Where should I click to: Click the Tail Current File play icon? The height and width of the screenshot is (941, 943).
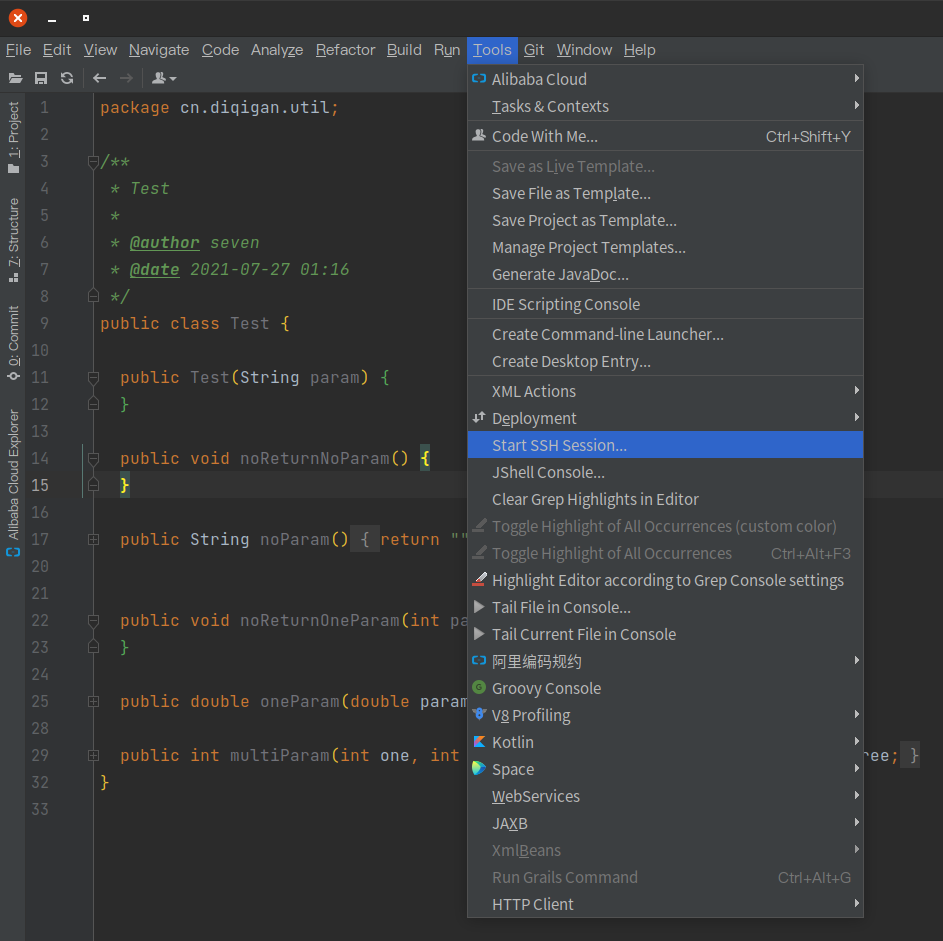tap(479, 634)
